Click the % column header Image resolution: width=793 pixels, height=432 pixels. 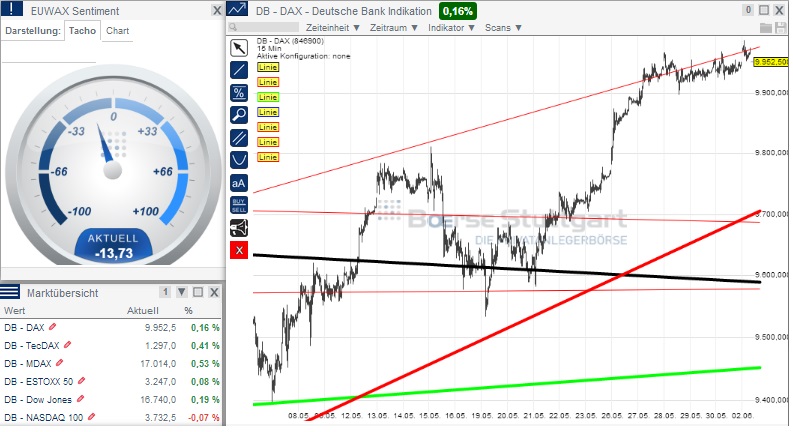[x=189, y=311]
